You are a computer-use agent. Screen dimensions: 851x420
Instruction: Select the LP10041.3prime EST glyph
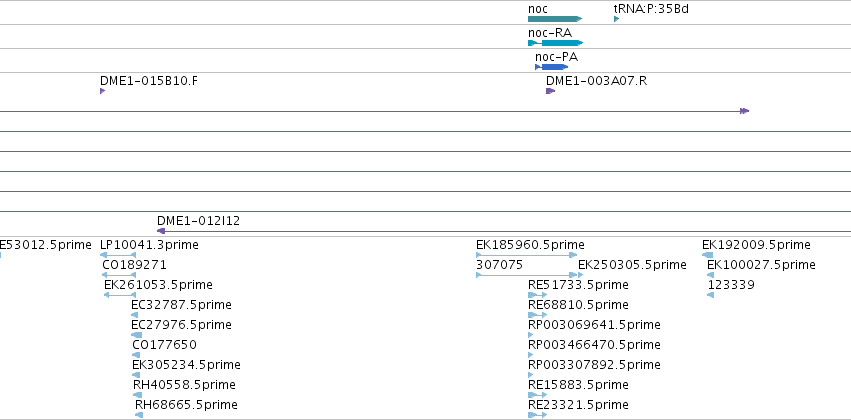118,255
